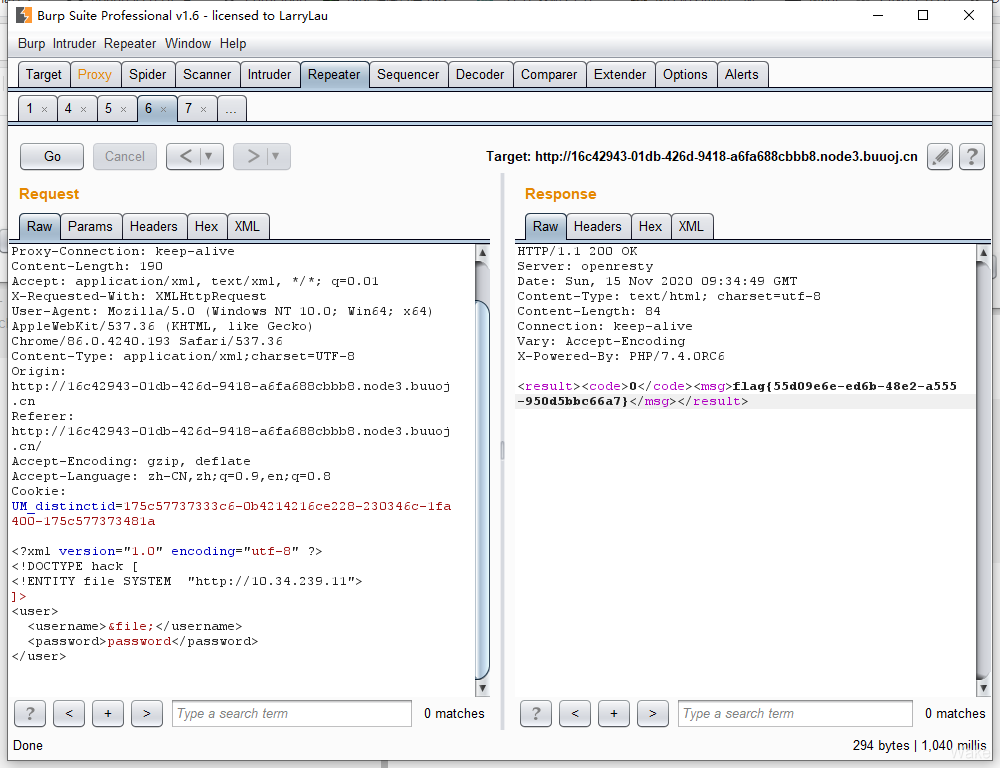Click the Burp Suite logo icon in title bar

24,15
